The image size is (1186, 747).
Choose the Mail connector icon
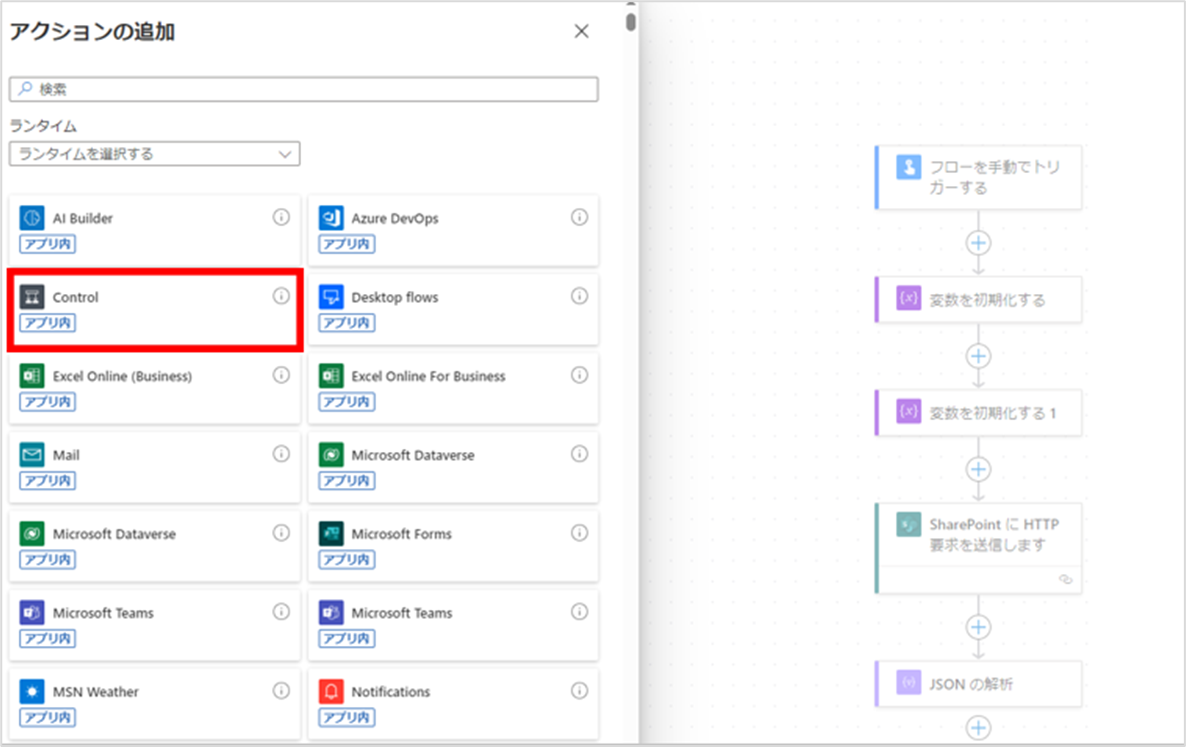coord(32,454)
